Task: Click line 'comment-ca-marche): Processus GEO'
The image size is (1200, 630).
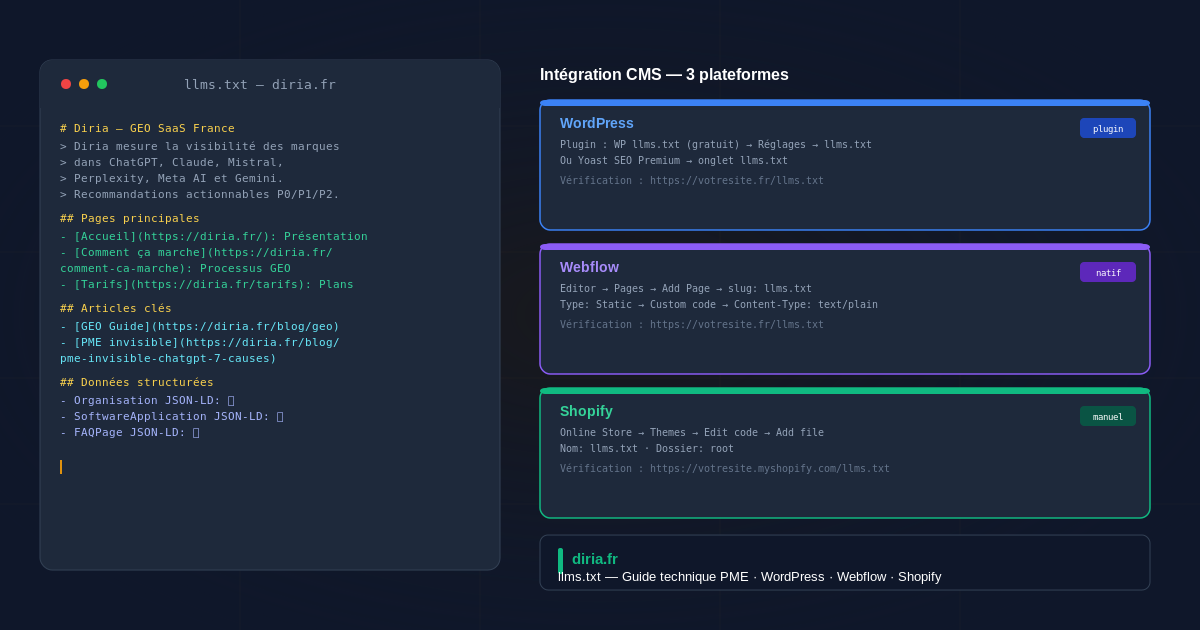Action: (175, 268)
